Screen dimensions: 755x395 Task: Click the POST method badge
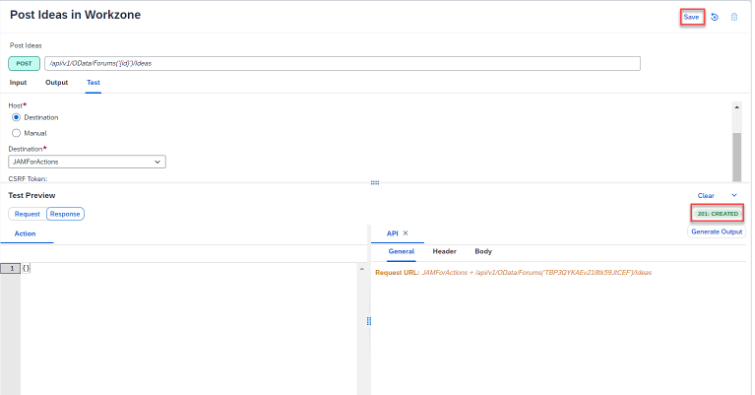[x=24, y=63]
